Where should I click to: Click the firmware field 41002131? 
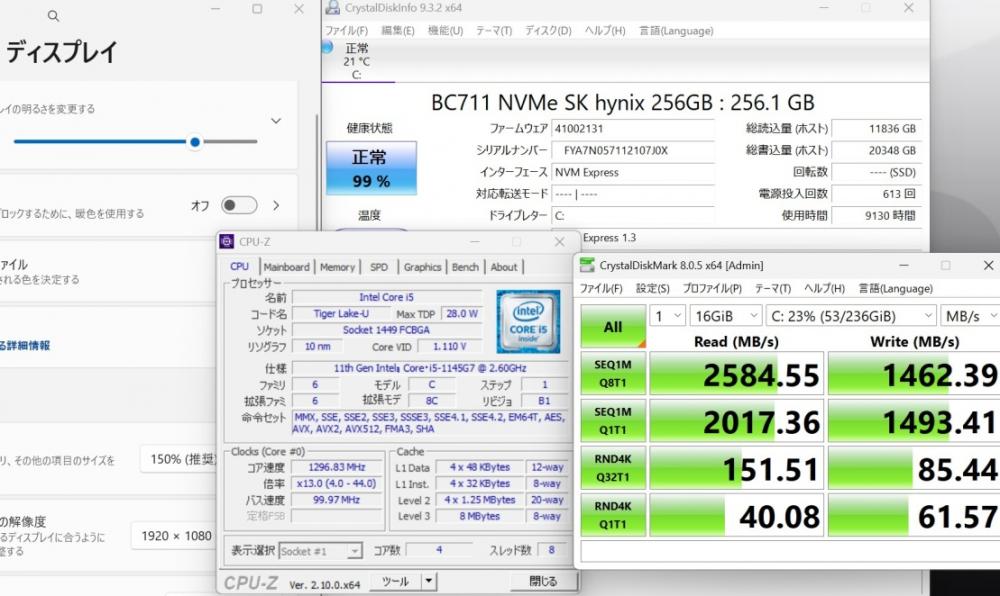(x=633, y=128)
